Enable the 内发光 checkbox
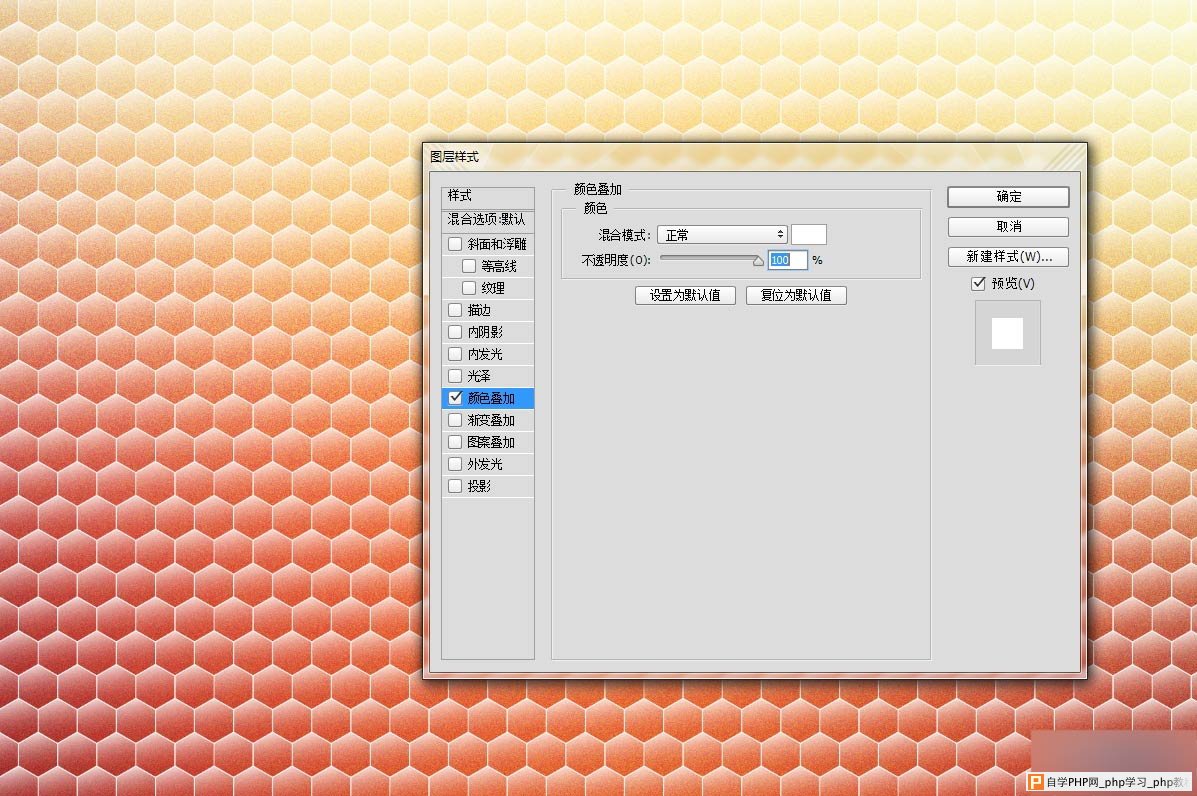The image size is (1197, 796). [x=455, y=354]
